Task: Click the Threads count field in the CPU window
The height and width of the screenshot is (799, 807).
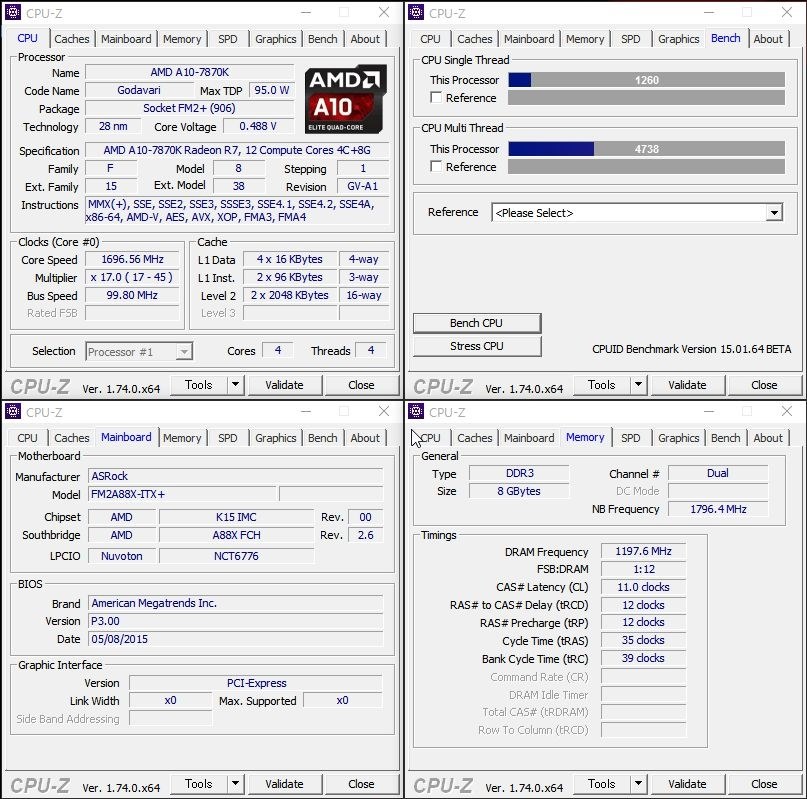Action: [x=372, y=351]
